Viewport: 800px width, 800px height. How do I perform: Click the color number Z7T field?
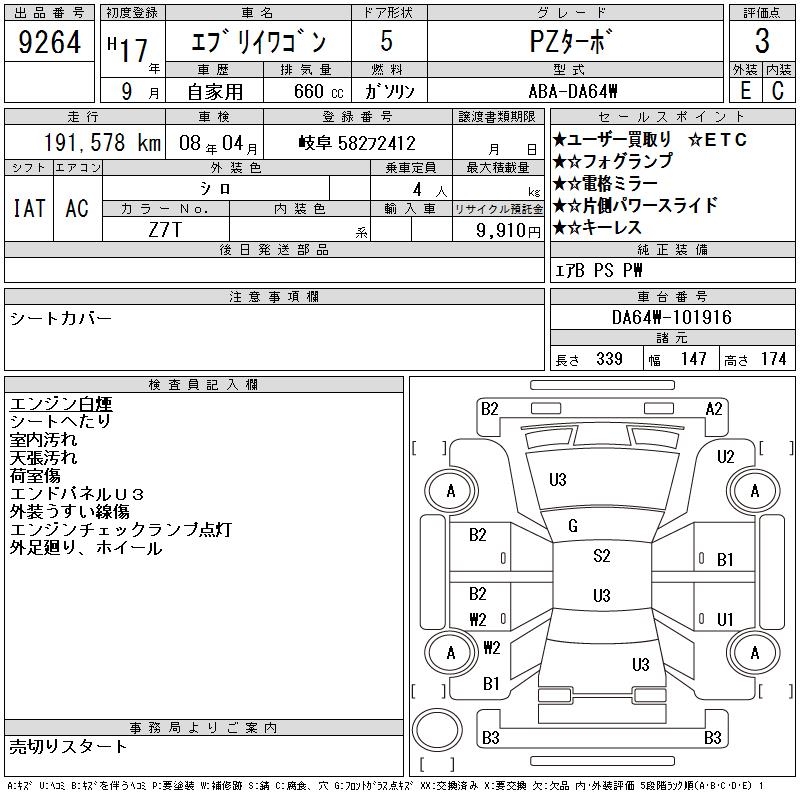165,229
